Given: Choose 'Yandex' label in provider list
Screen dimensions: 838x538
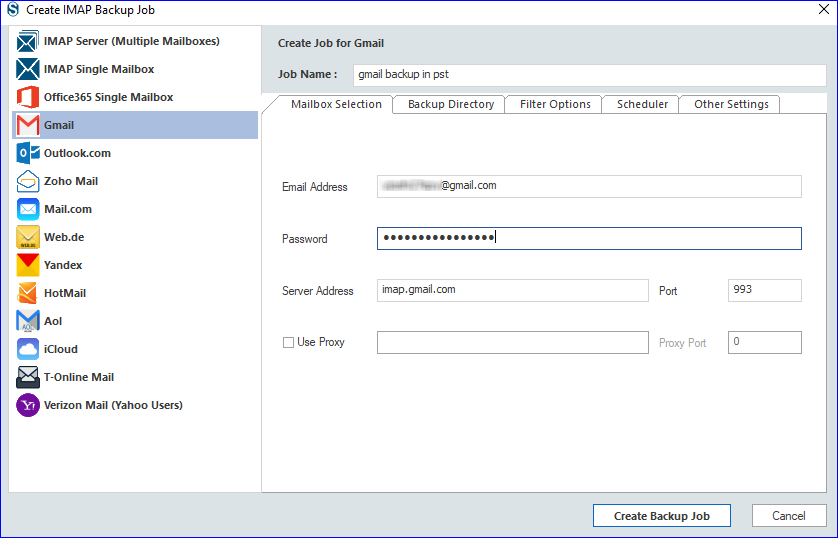Looking at the screenshot, I should (63, 265).
